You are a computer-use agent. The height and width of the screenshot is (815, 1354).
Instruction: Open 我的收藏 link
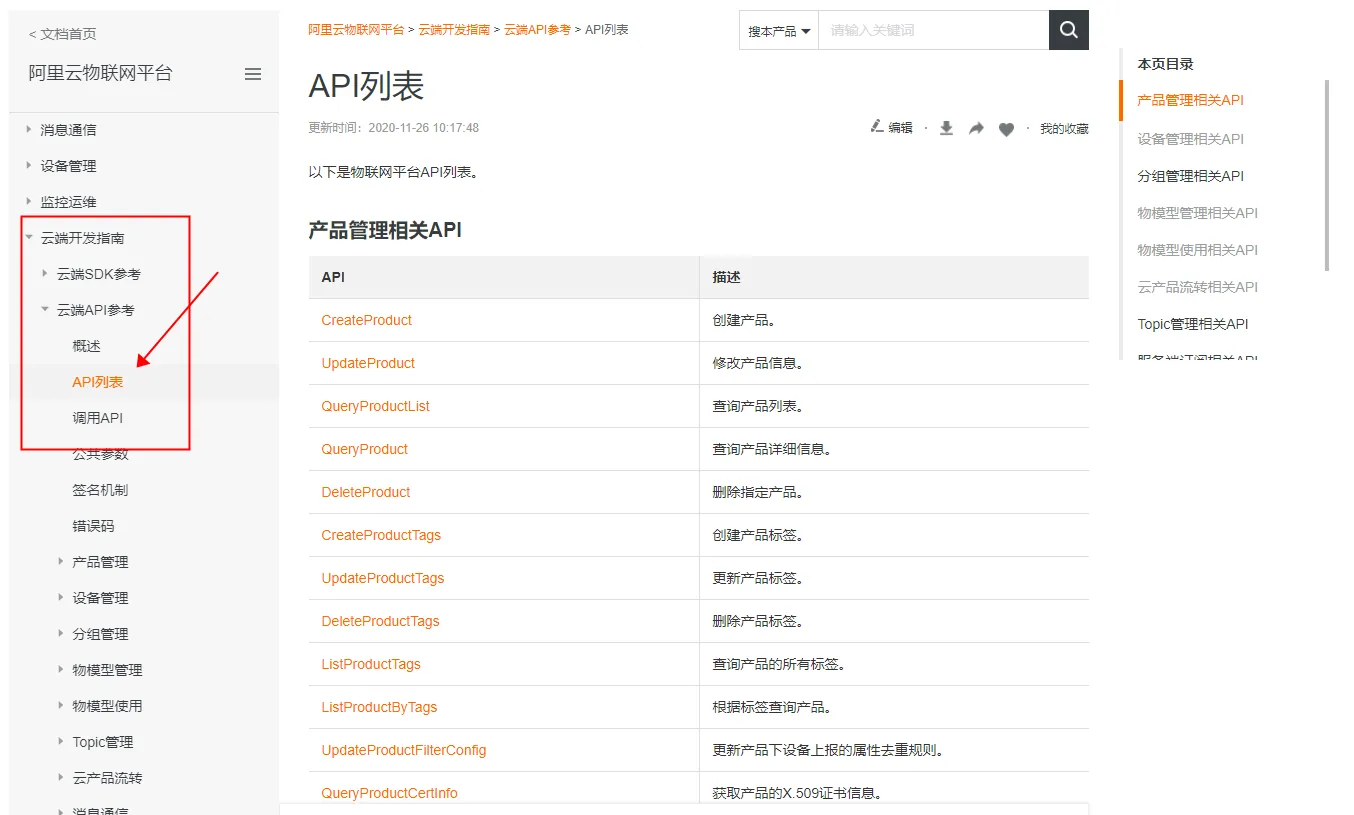coord(1064,128)
